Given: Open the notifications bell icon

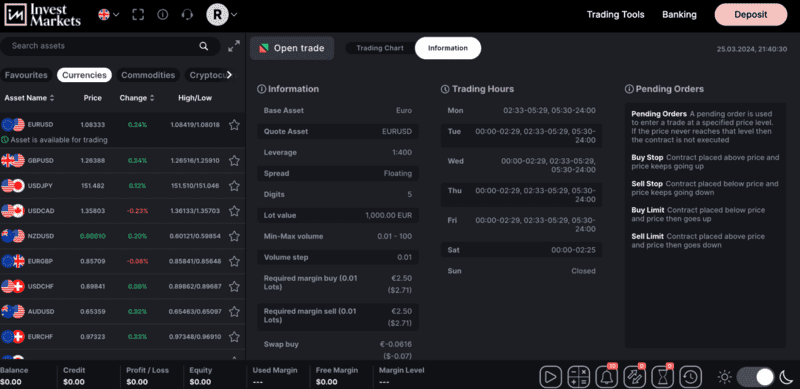Looking at the screenshot, I should 607,377.
